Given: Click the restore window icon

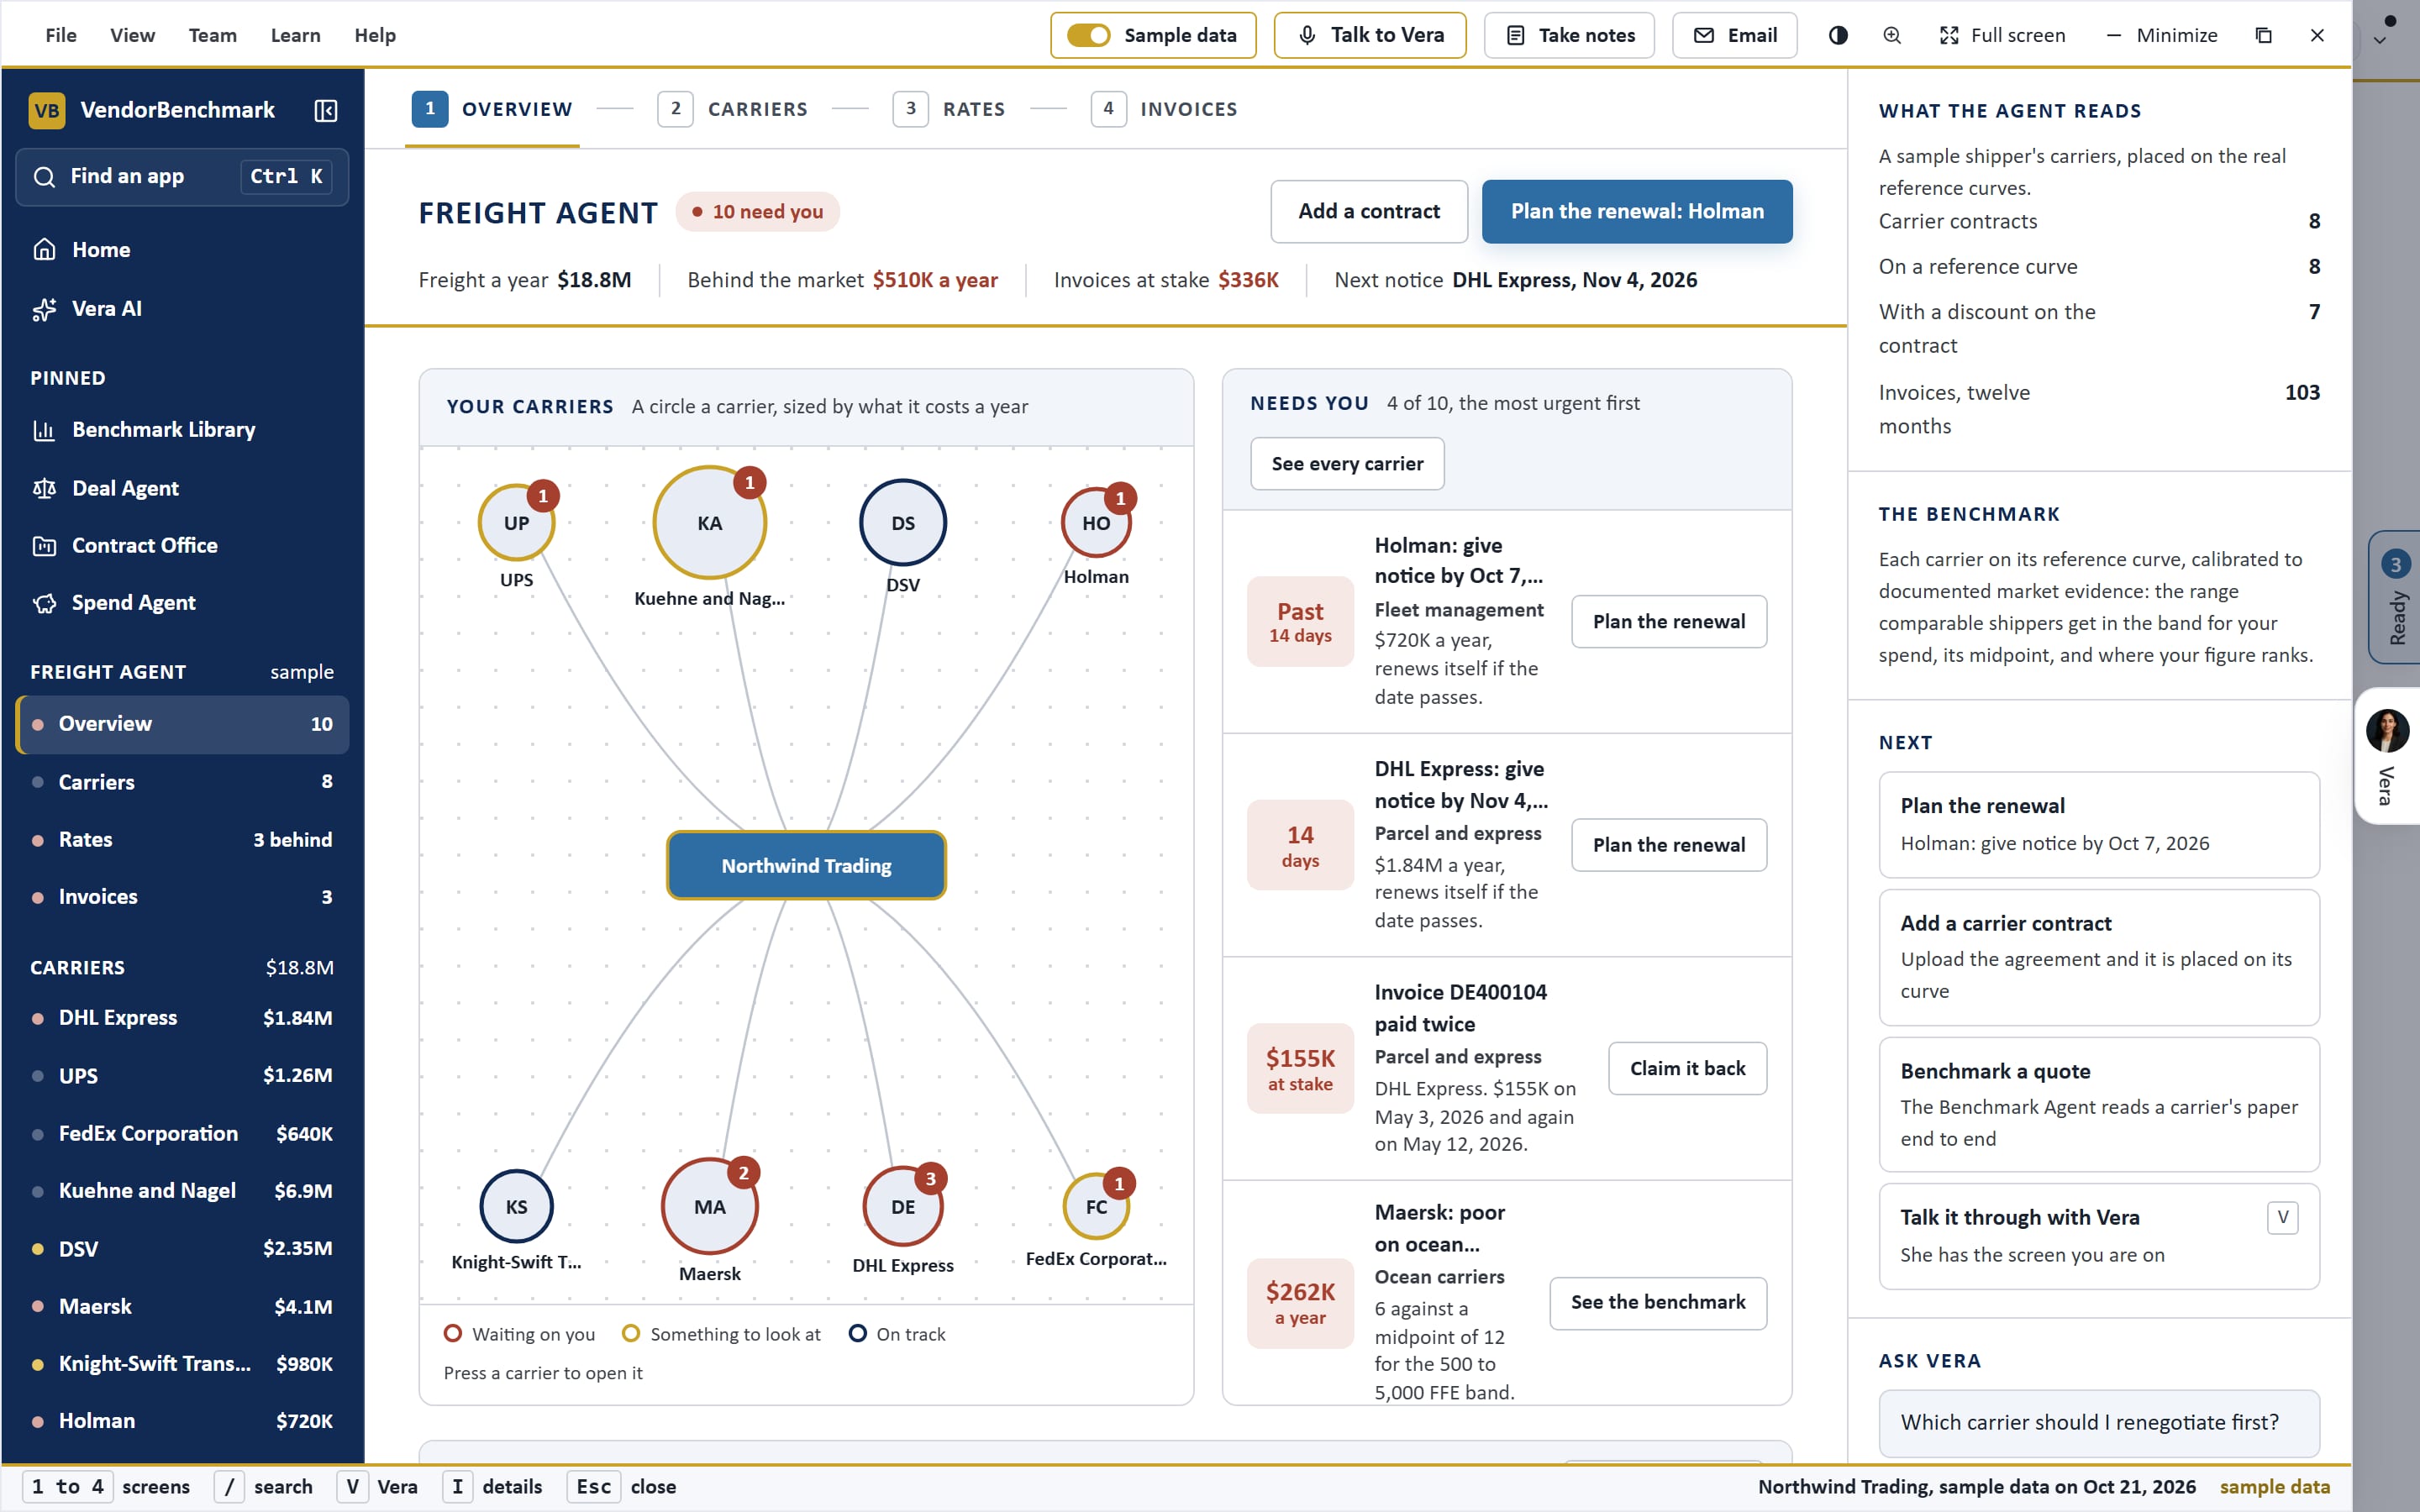Looking at the screenshot, I should coord(2264,35).
